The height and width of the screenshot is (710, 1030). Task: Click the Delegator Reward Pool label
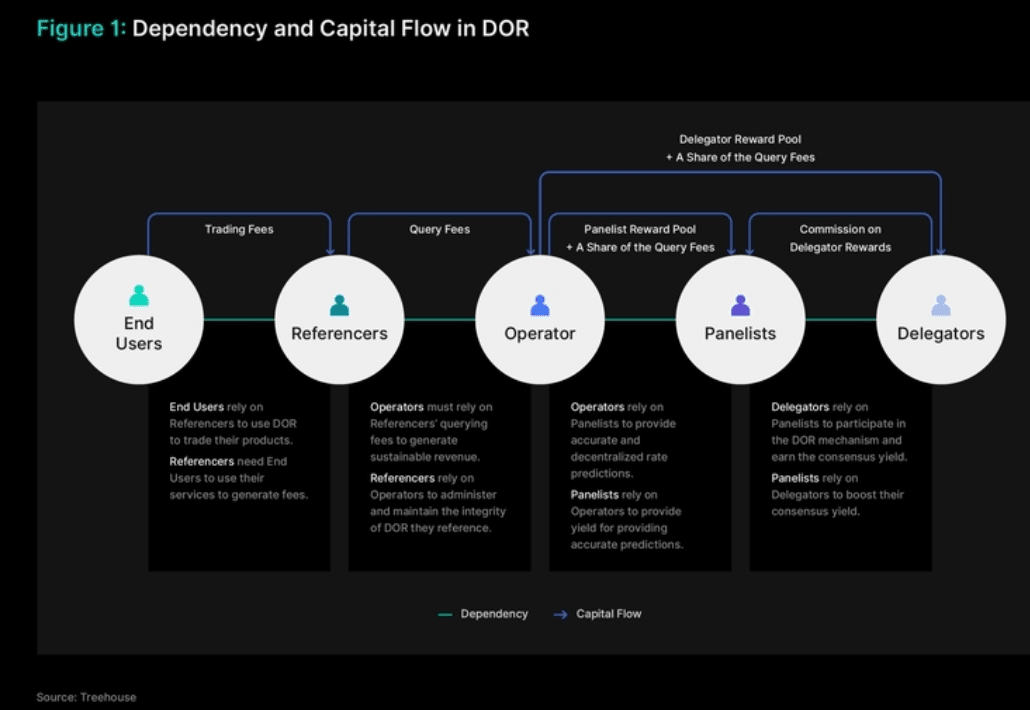tap(740, 148)
